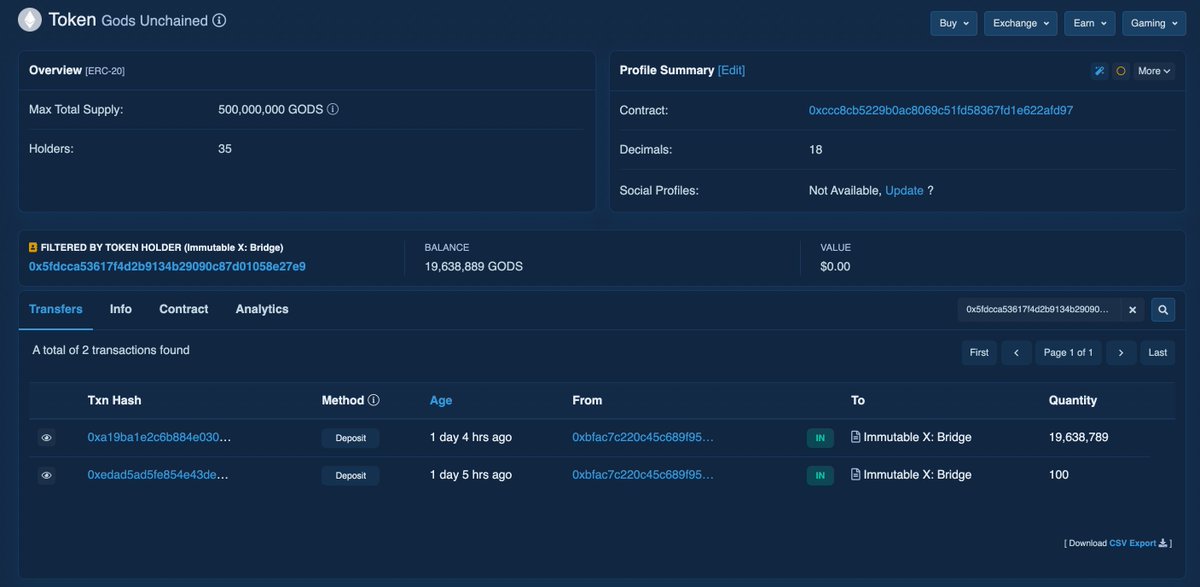
Task: Open contract address 0xccc8cb5229b0ac8069c51fd58367fd1e622afd97
Action: tap(941, 110)
